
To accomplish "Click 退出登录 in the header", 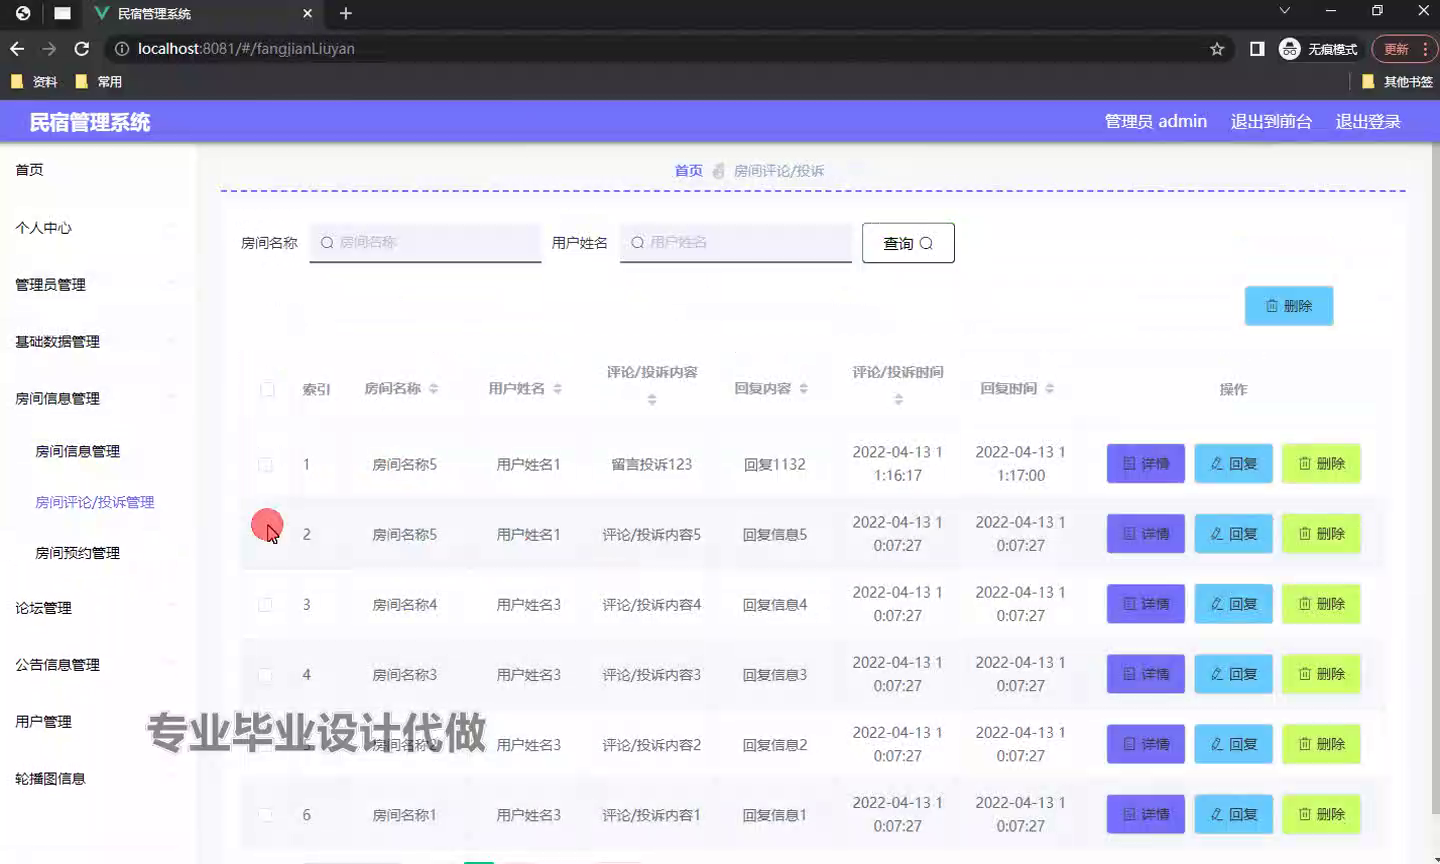I will tap(1368, 121).
